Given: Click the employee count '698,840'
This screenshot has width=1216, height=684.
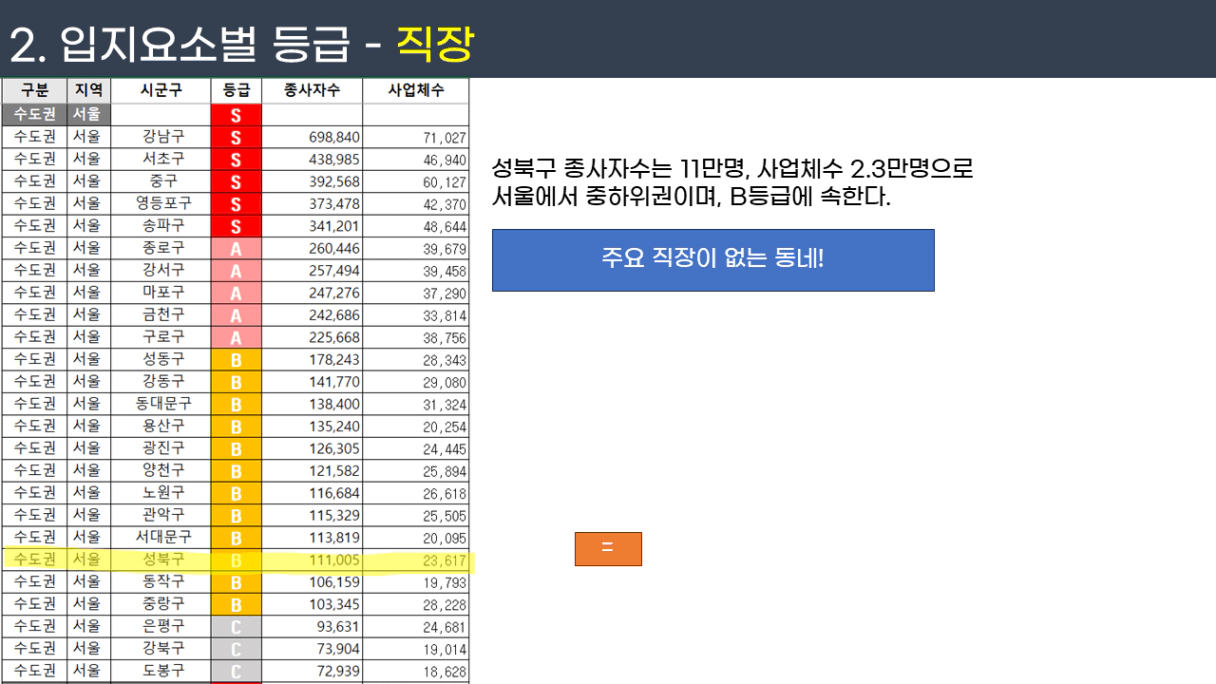Looking at the screenshot, I should (334, 137).
